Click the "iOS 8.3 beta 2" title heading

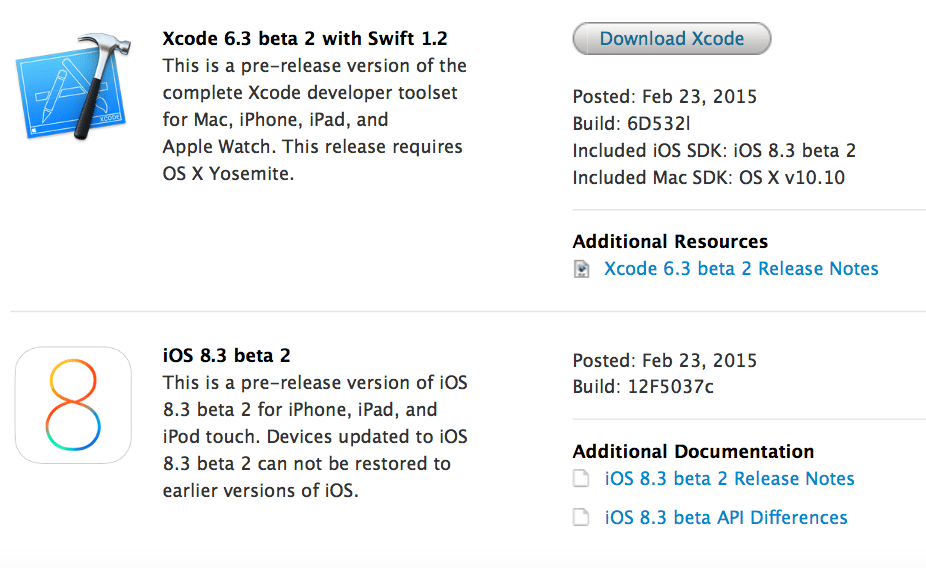(226, 356)
